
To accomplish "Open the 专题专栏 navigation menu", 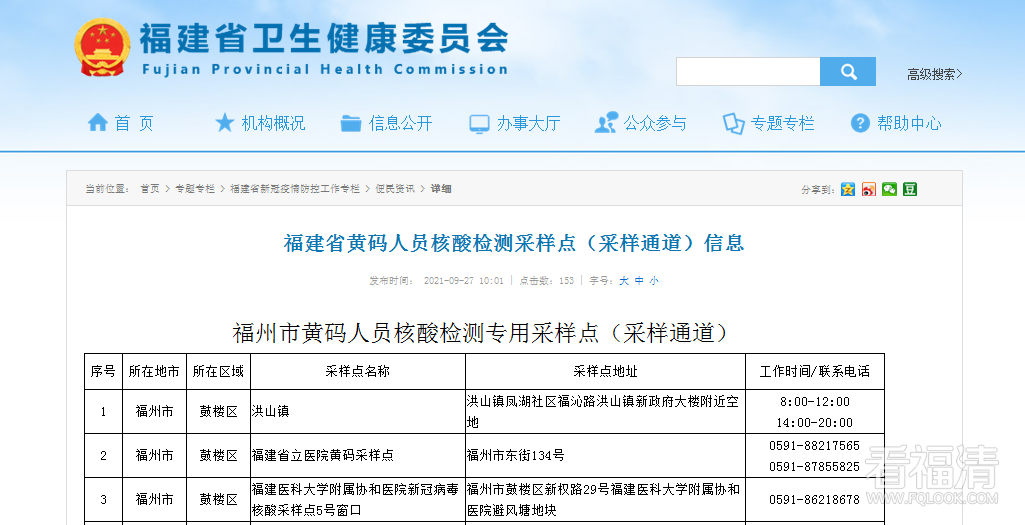I will (x=782, y=123).
